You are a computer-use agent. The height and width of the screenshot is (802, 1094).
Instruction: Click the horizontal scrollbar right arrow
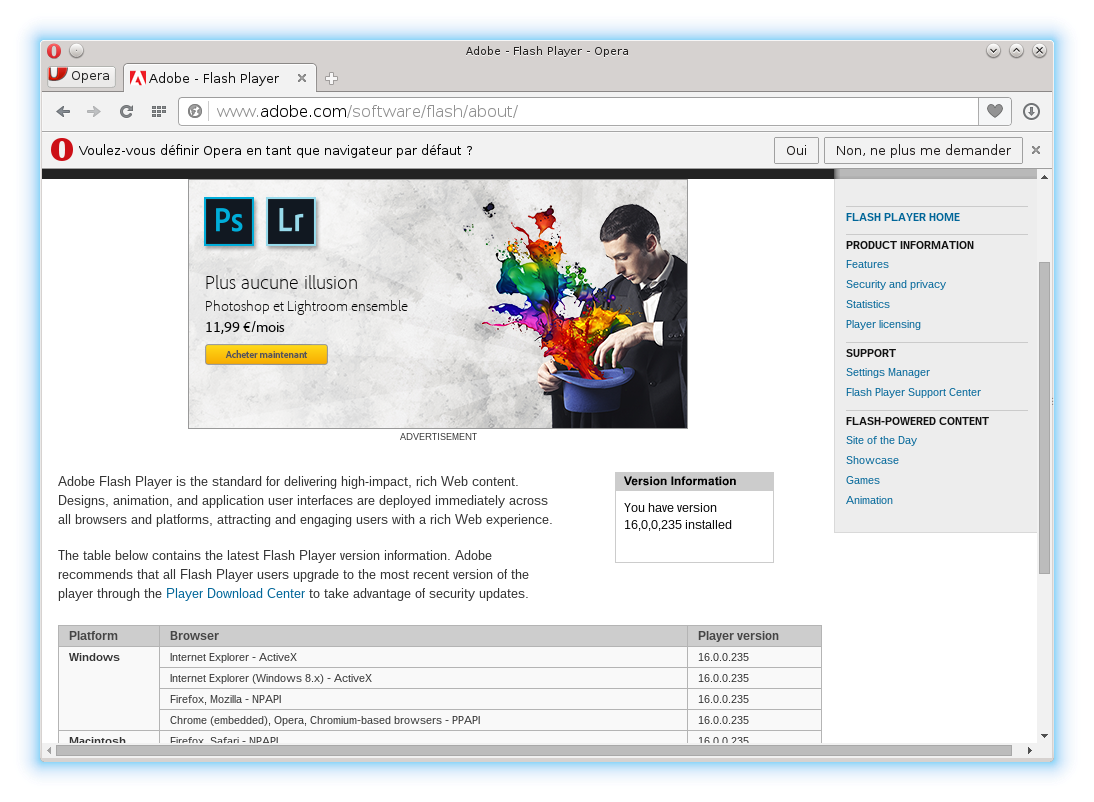(1030, 750)
